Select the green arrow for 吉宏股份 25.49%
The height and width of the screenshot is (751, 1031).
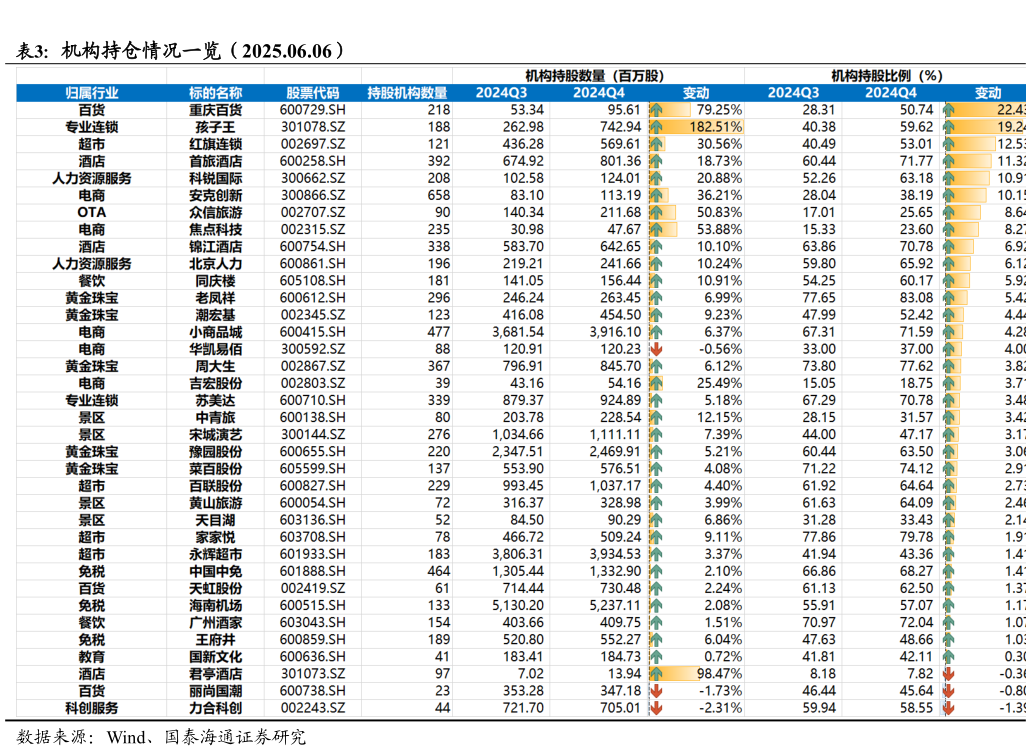click(x=656, y=382)
